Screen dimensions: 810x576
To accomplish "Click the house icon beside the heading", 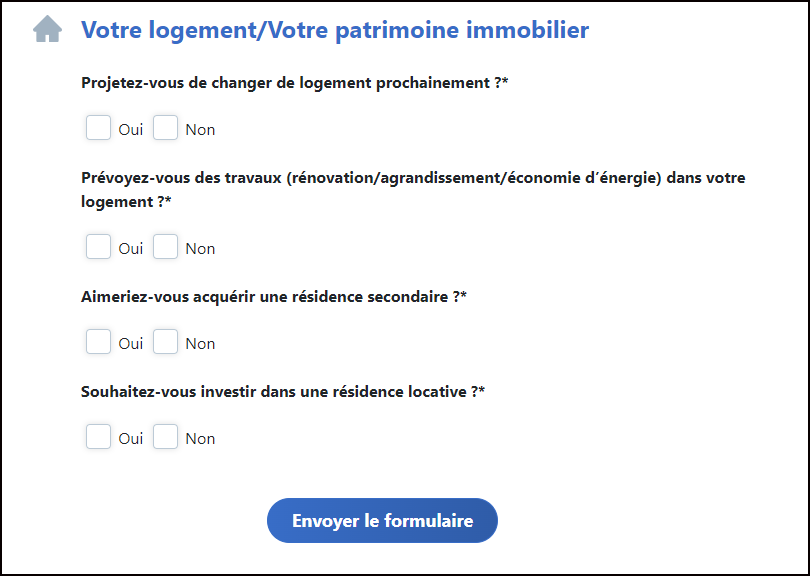I will [x=47, y=30].
